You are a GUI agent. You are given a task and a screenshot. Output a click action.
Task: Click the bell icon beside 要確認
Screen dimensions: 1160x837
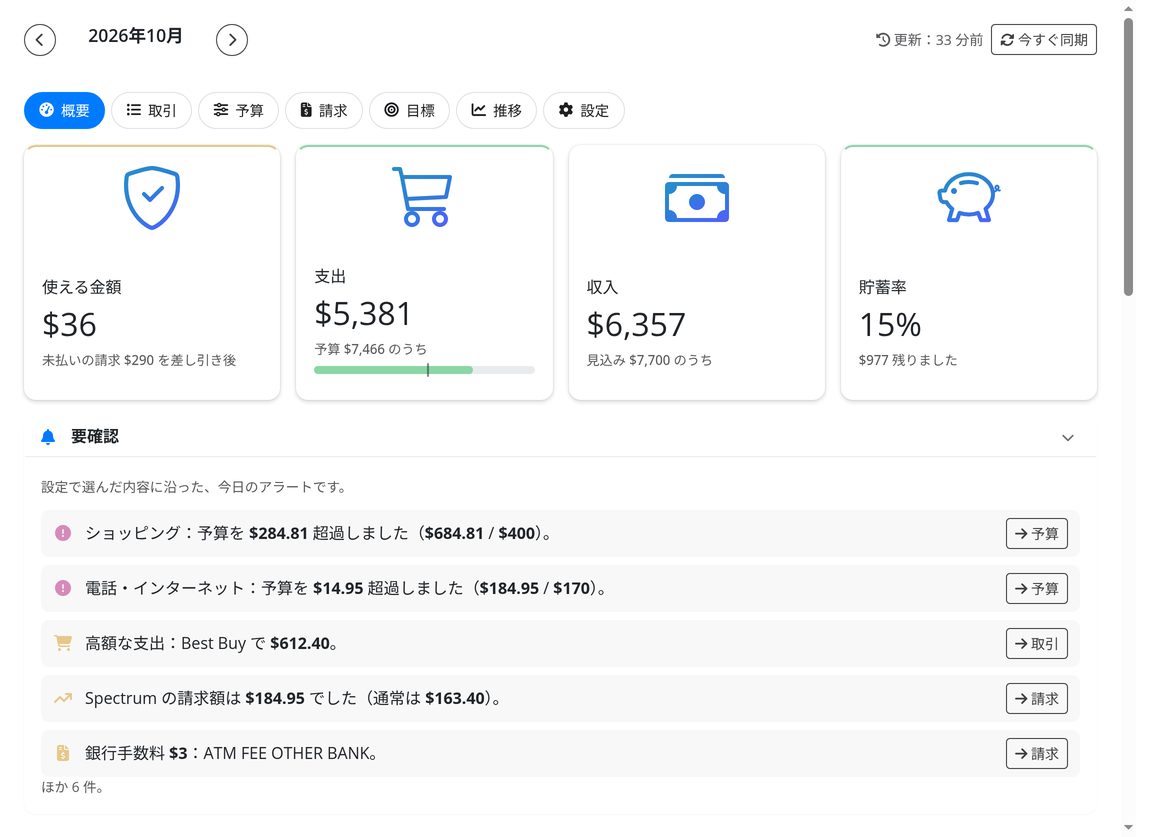[48, 437]
